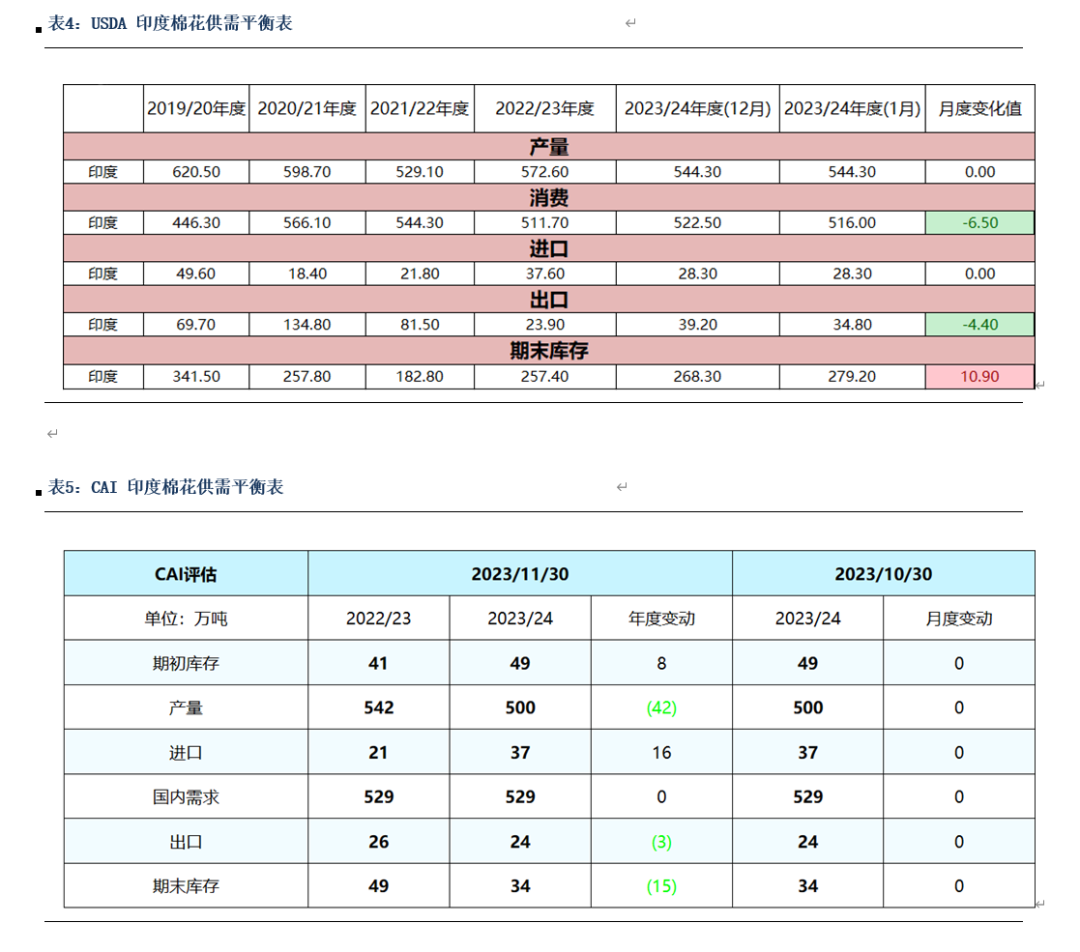Screen dimensions: 1080x952
Task: Click the consumption value 522.50
Action: [x=698, y=223]
